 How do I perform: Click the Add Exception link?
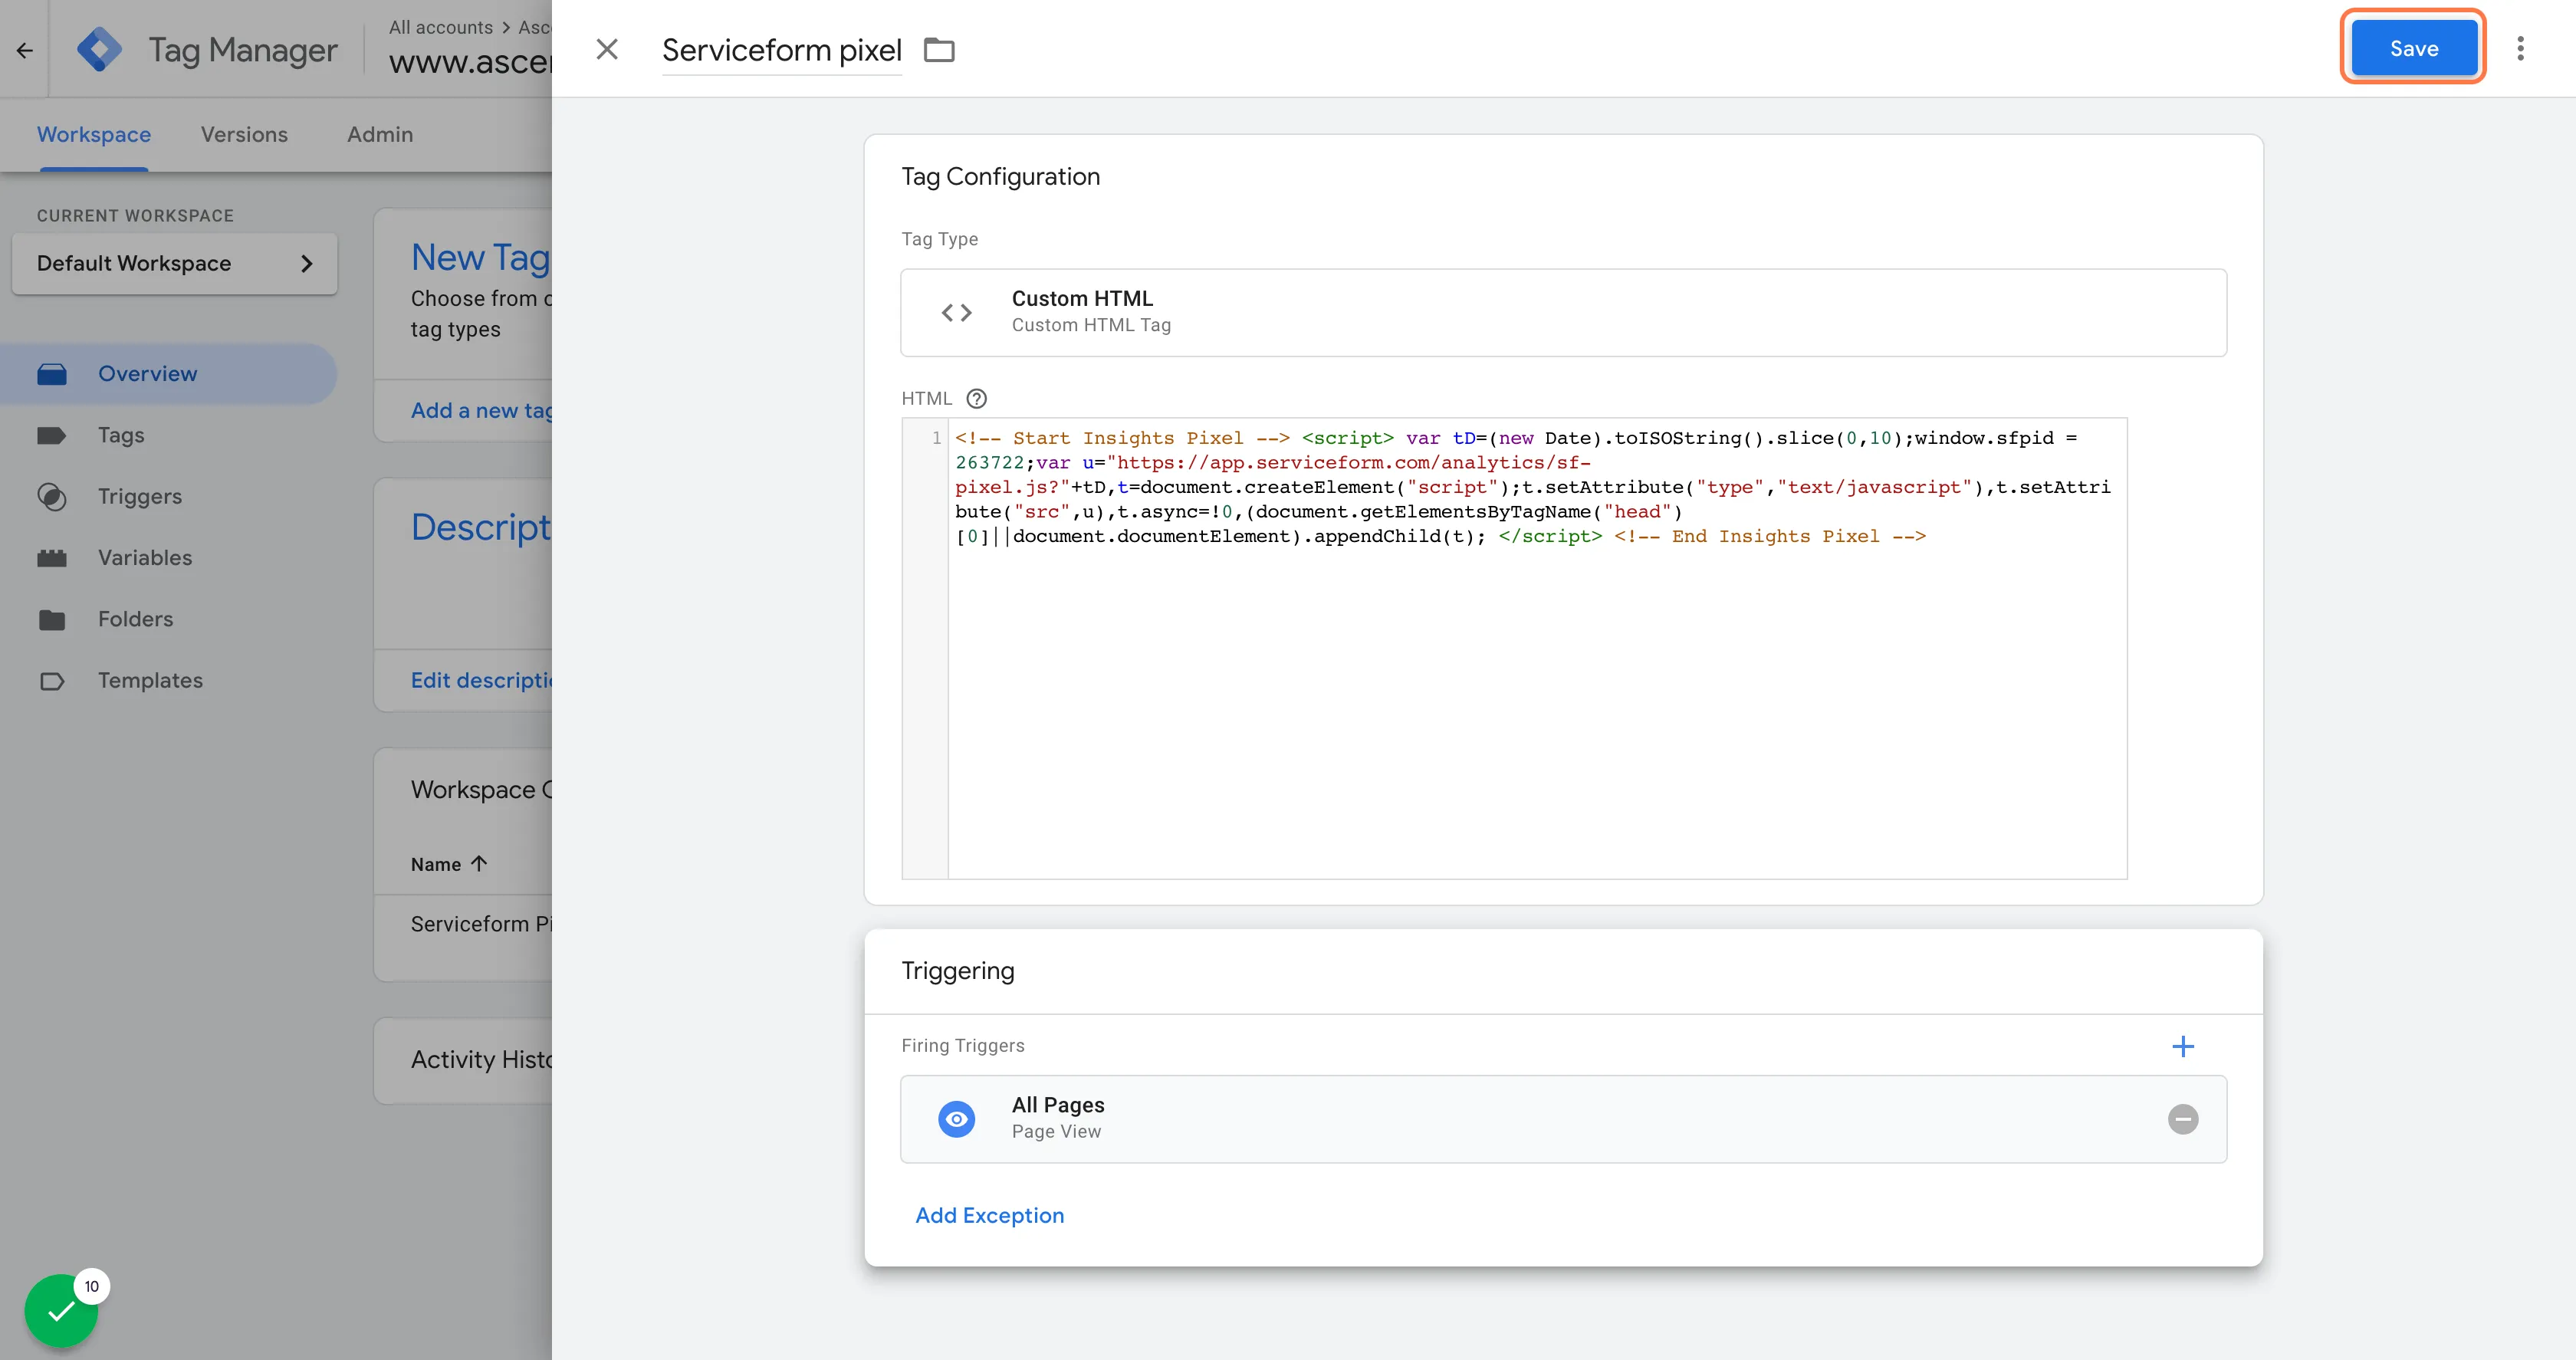(989, 1215)
